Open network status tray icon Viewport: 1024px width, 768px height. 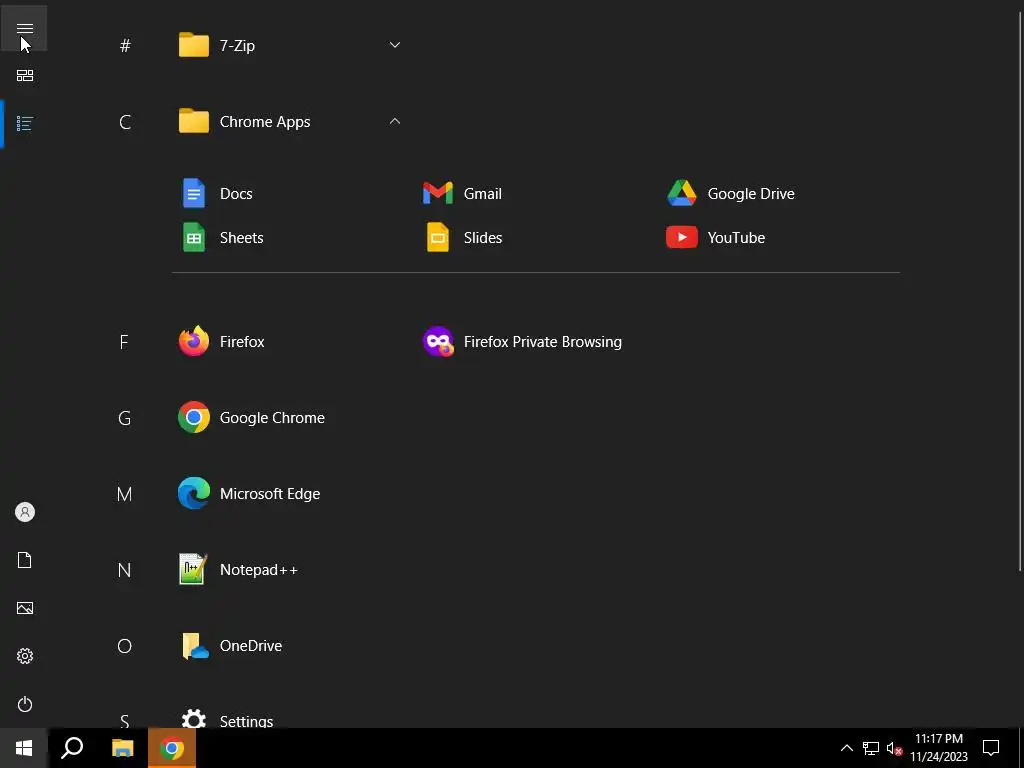pos(871,748)
